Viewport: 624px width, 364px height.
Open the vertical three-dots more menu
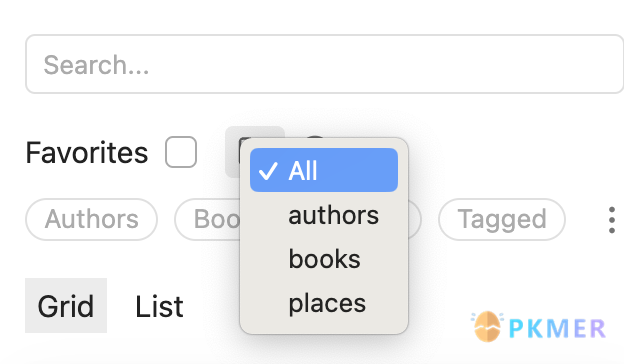pyautogui.click(x=612, y=220)
